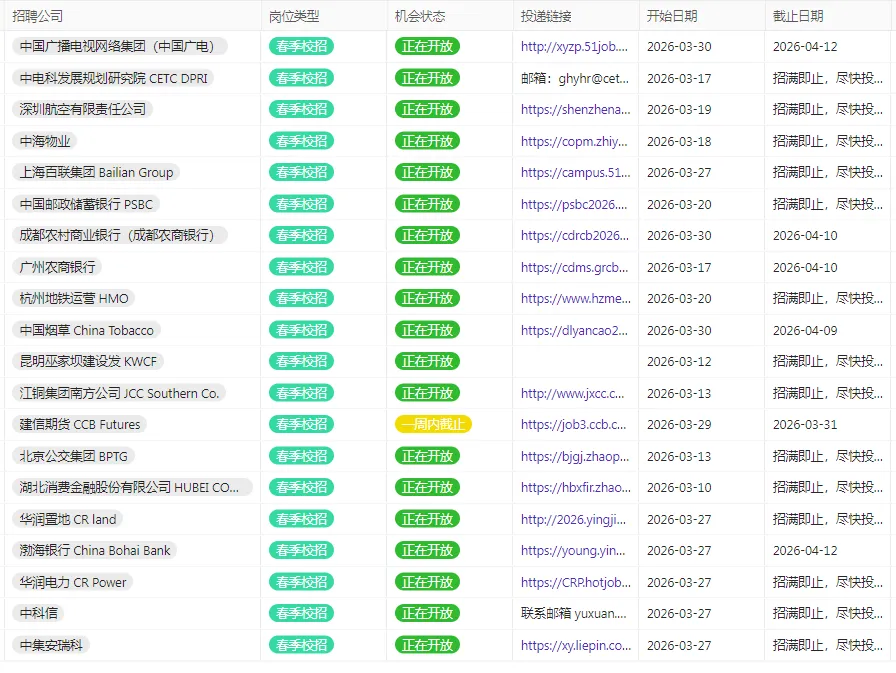
Task: Click 2026-04-10 deadline in 广州农商银行 row
Action: click(x=805, y=267)
